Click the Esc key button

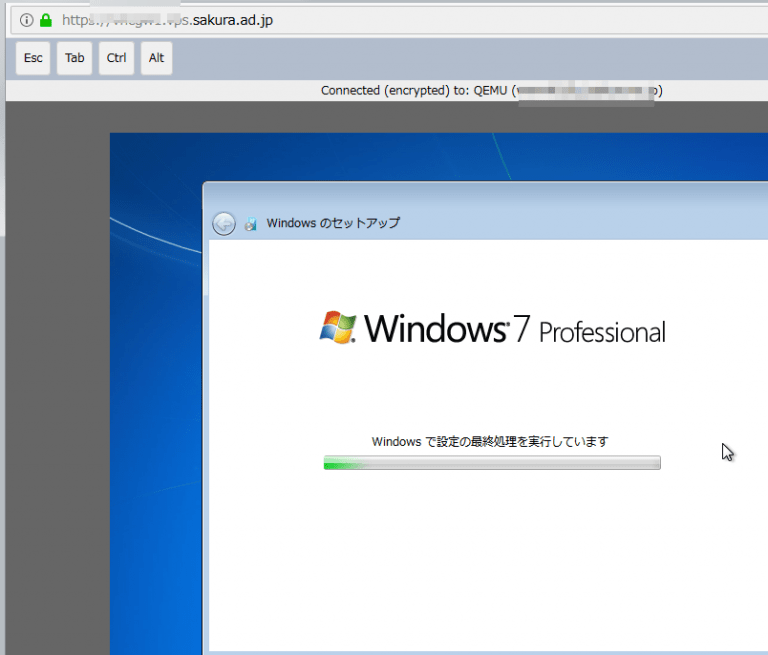33,58
